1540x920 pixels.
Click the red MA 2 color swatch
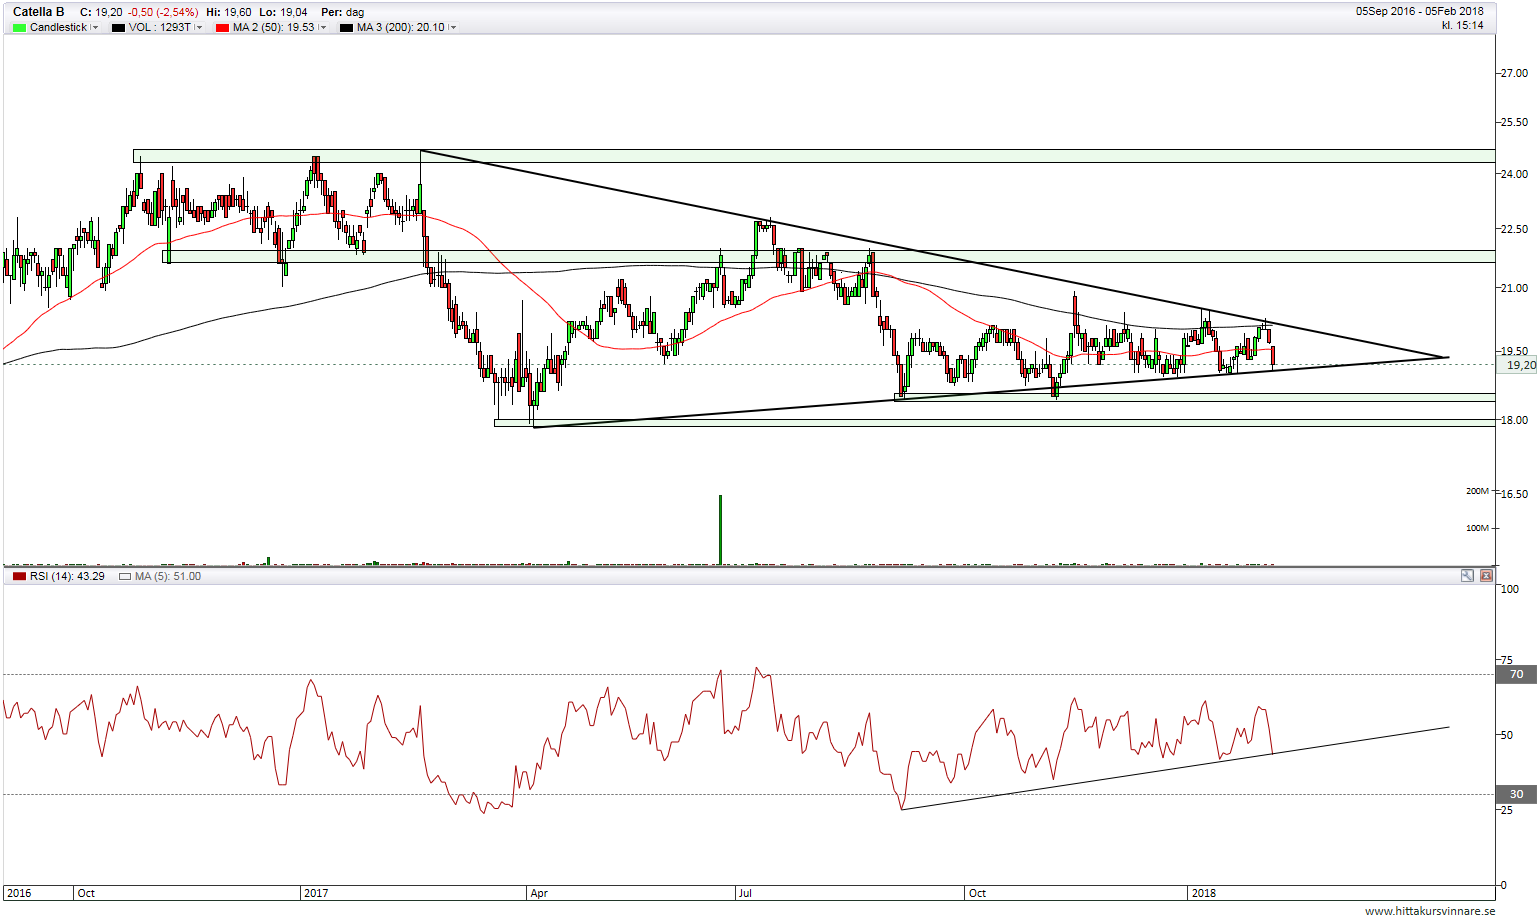point(222,28)
